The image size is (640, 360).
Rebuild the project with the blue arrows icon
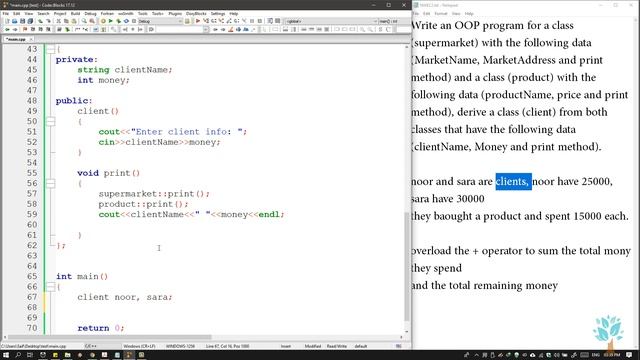point(126,21)
